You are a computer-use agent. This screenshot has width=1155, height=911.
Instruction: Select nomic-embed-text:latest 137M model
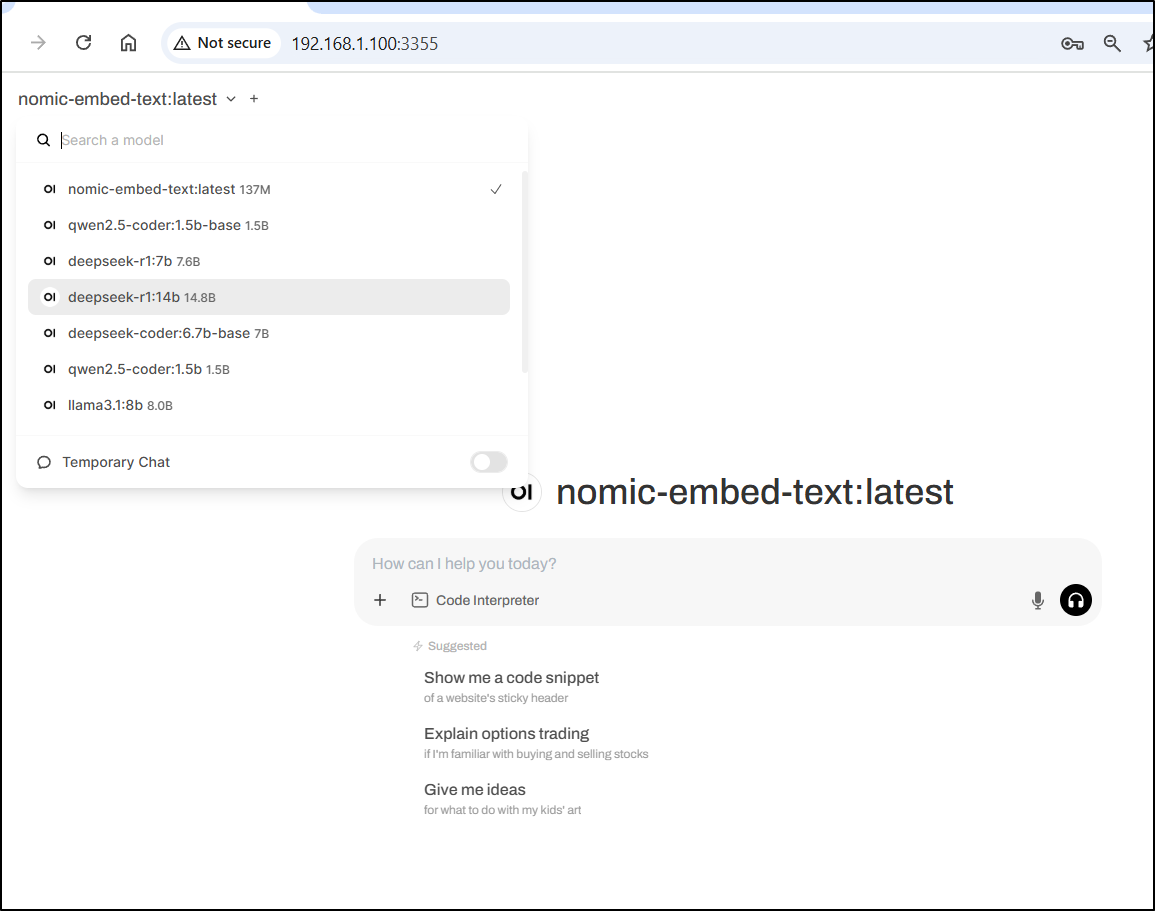click(x=269, y=189)
